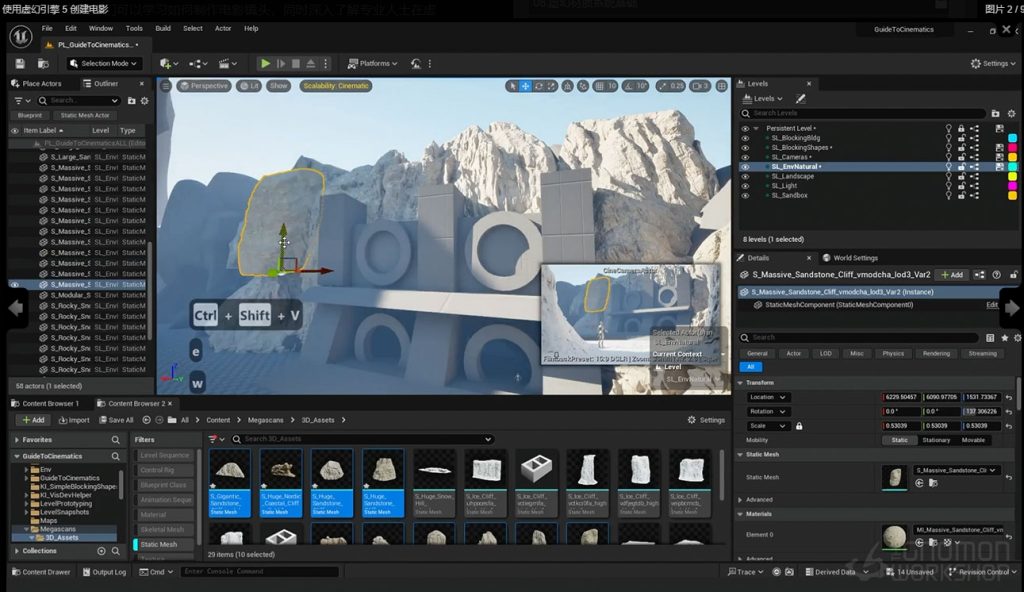
Task: Open the viewport hamburger options menu
Action: click(x=166, y=86)
